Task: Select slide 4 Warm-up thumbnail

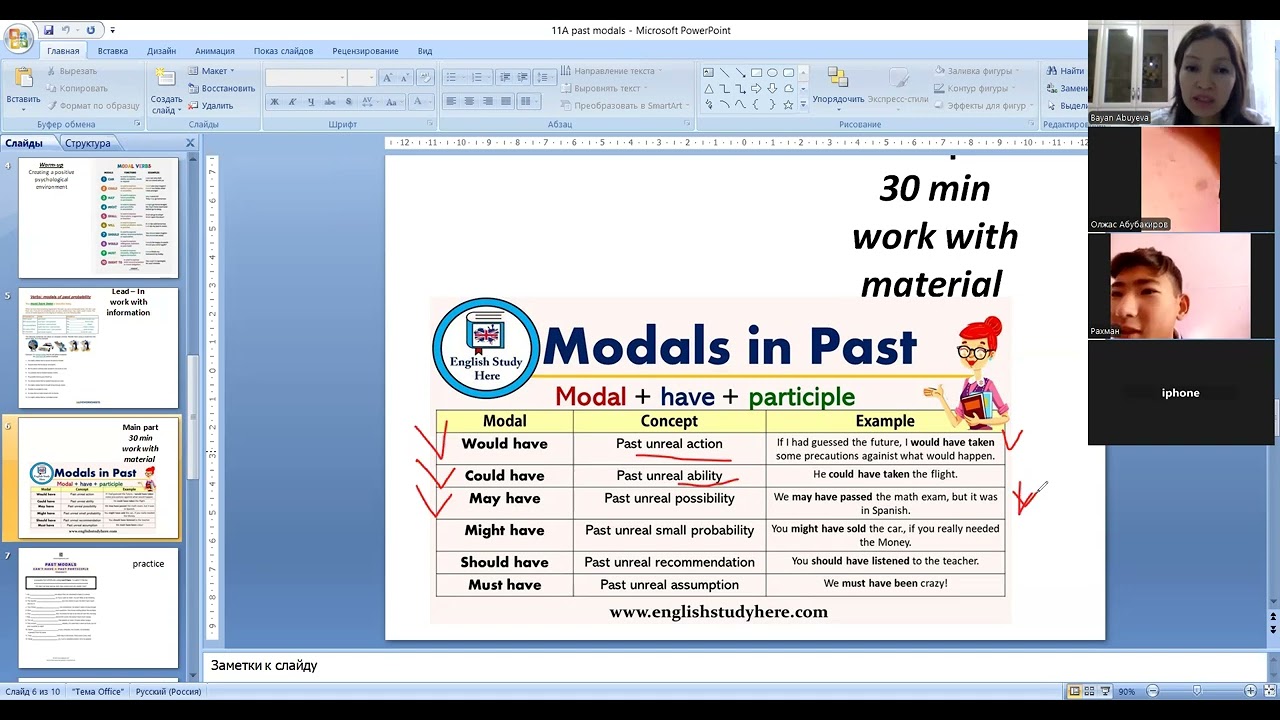Action: (x=98, y=217)
